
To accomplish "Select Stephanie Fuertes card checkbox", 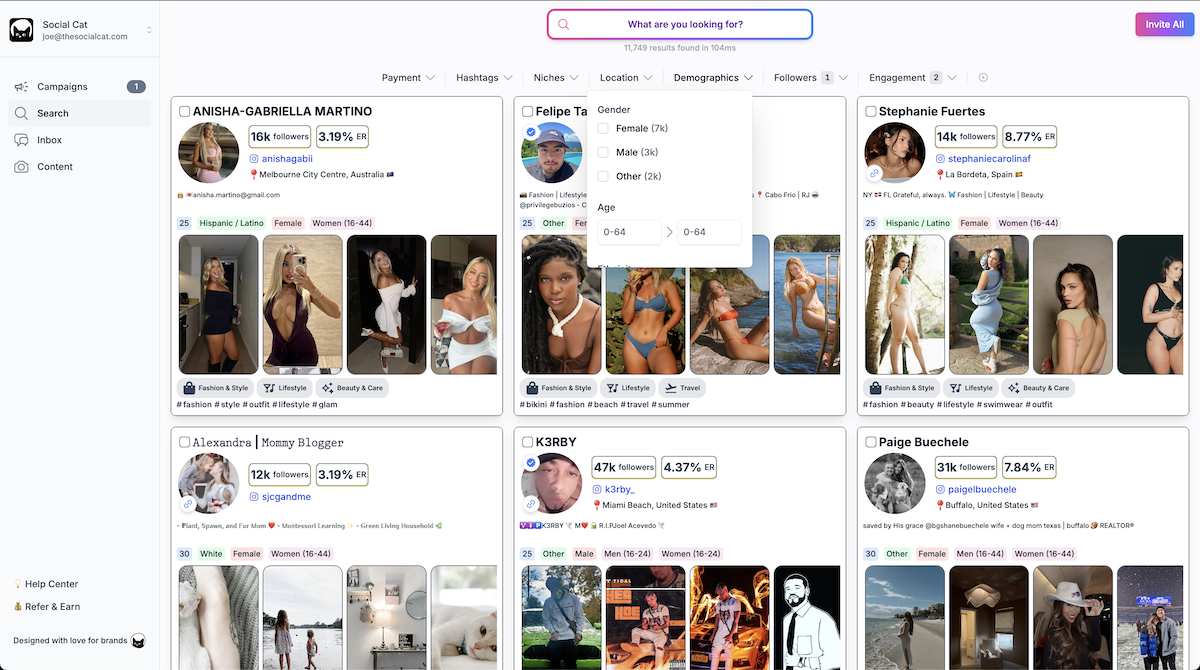I will point(870,111).
